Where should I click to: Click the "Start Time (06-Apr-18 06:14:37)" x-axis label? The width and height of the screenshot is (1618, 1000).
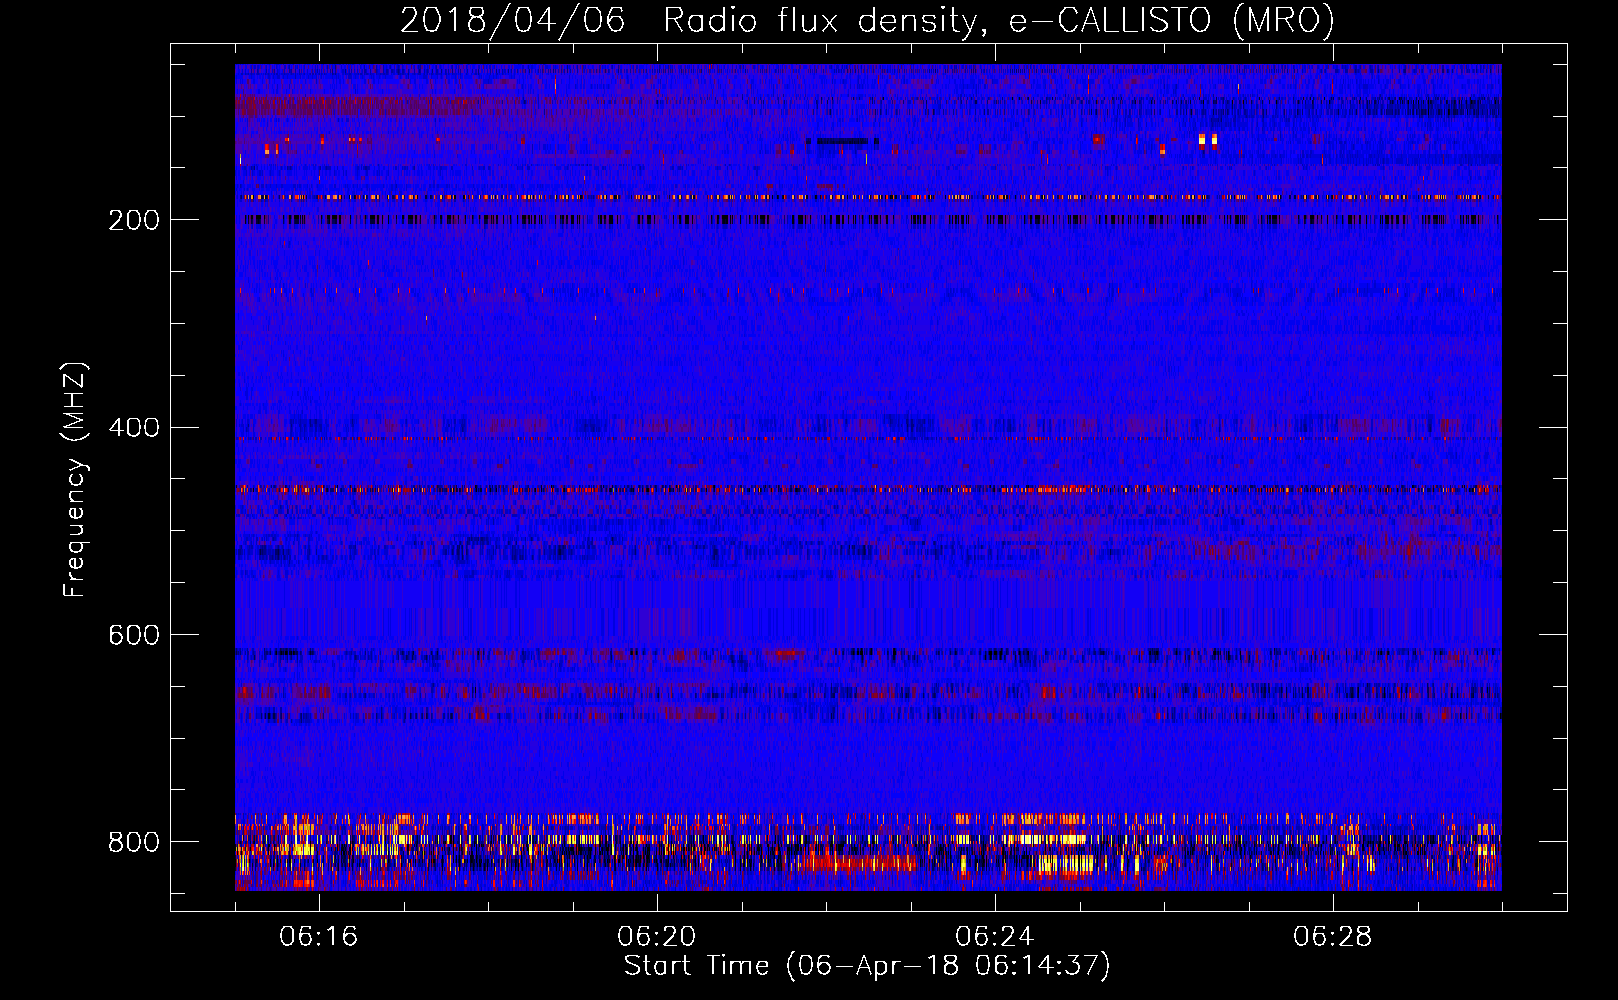[867, 966]
